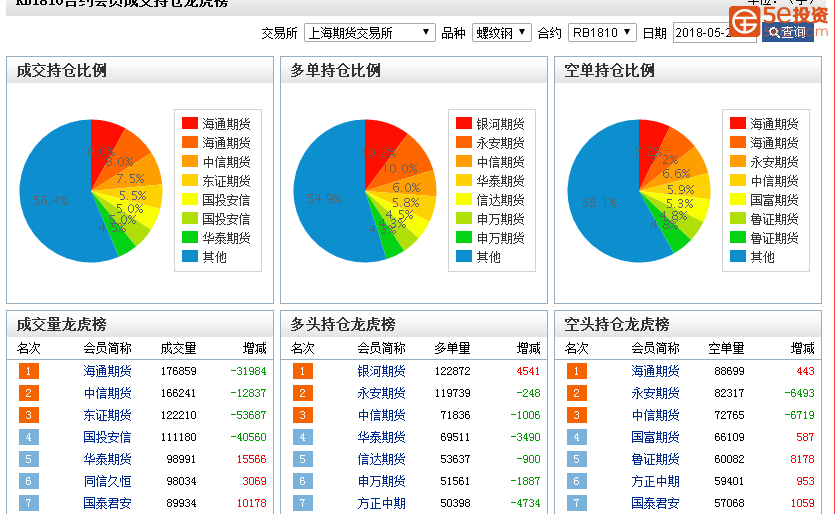Open 中信期货 link in 成交量龙虎榜
The width and height of the screenshot is (836, 514).
click(x=107, y=393)
